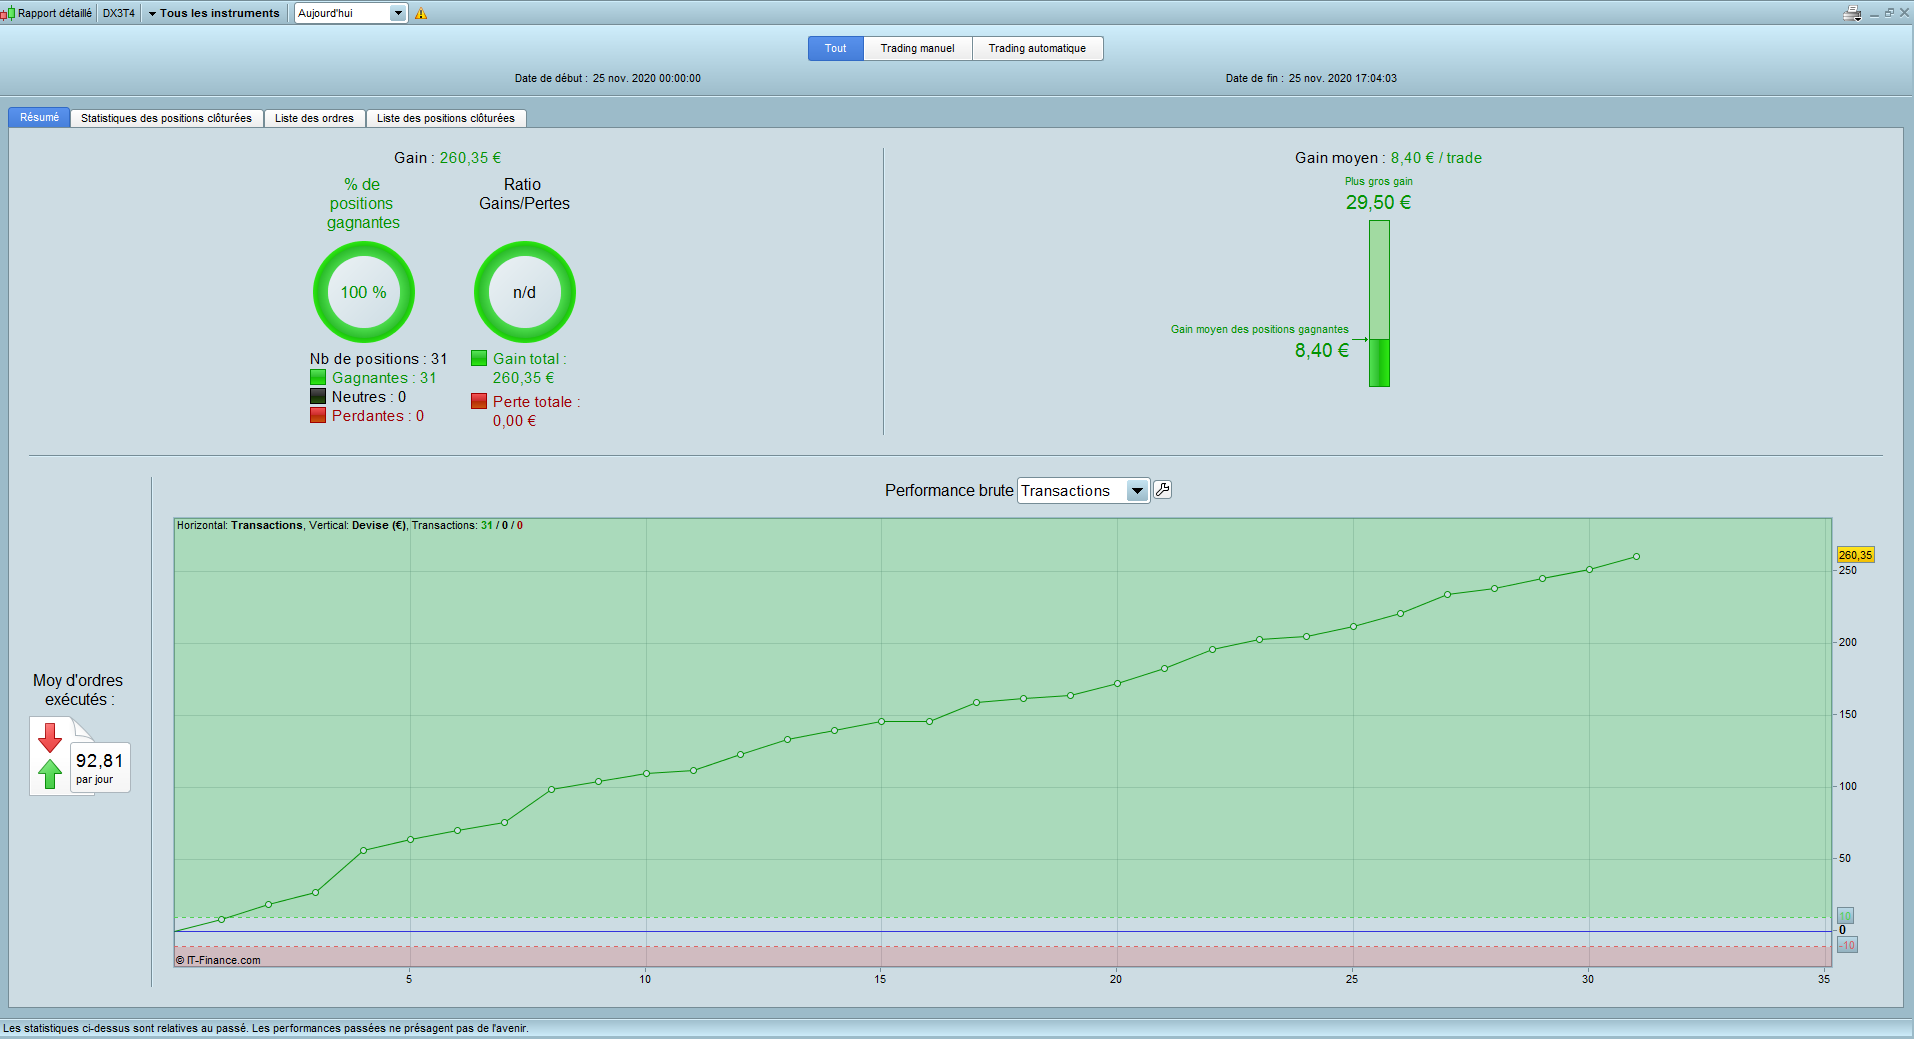Click the Moy d'ordres exécutés label
The image size is (1914, 1039).
coord(78,690)
